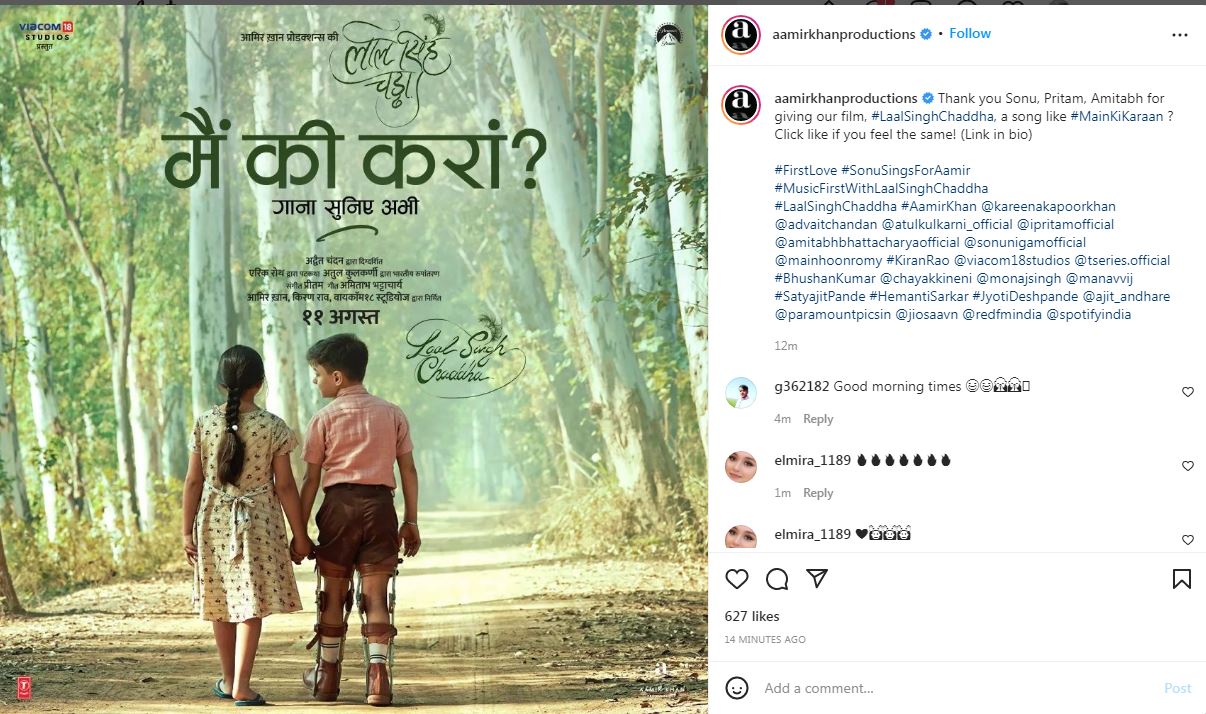Like the post with the heart icon
The height and width of the screenshot is (714, 1206).
[737, 579]
